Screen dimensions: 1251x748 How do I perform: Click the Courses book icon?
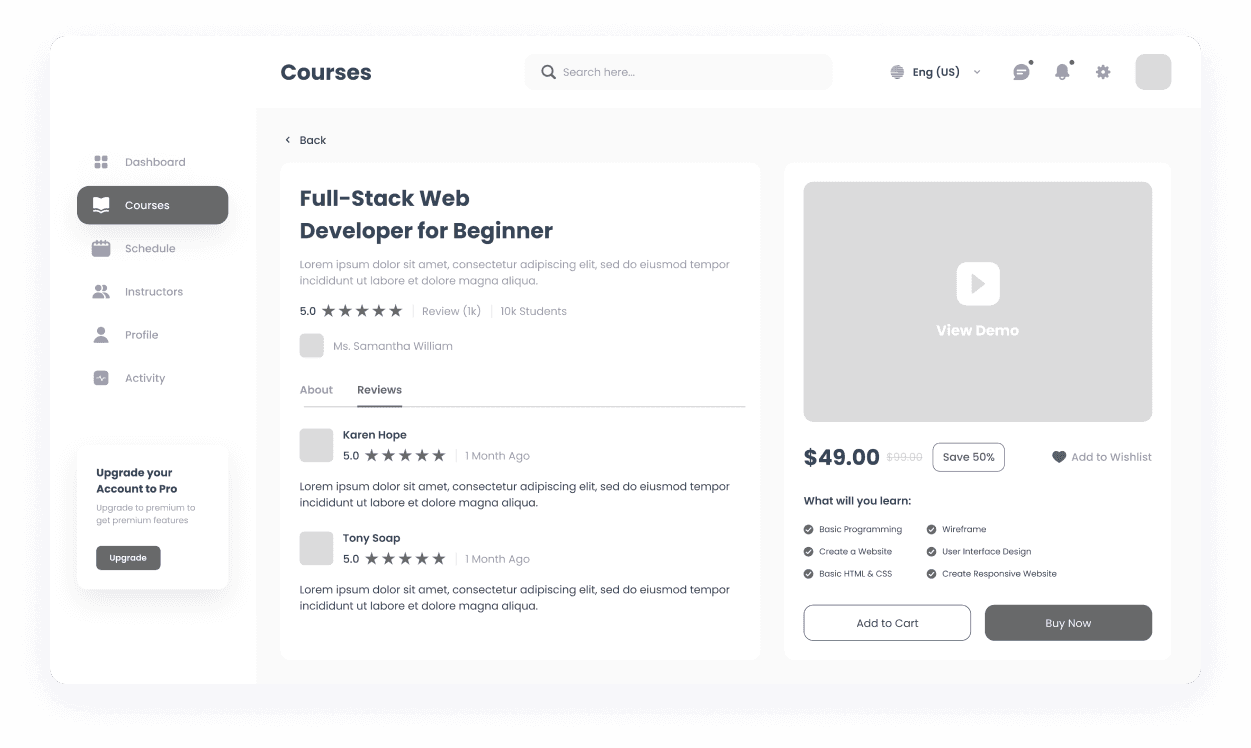[x=101, y=205]
